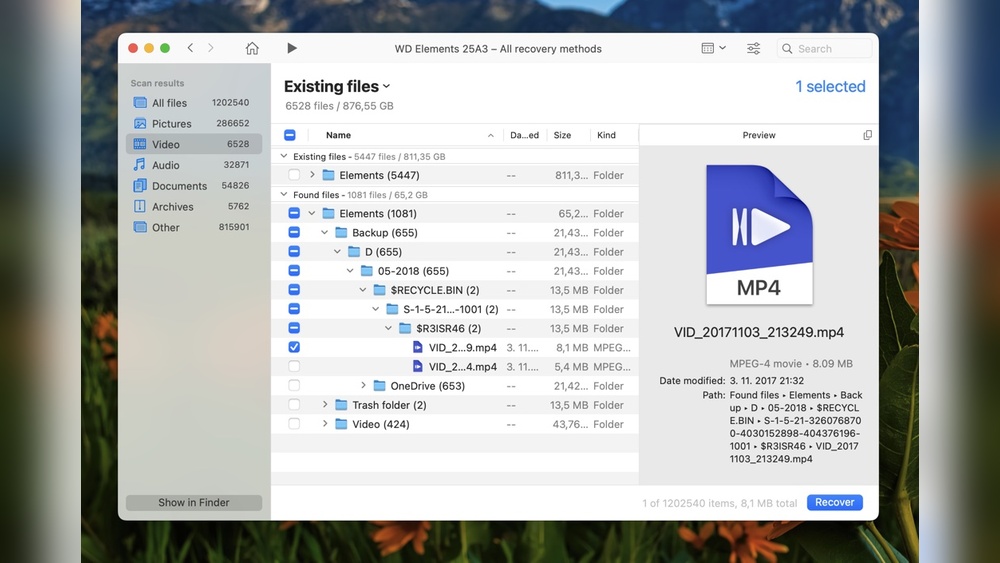Click the $RECYCLE.BIN folder icon
Screen dimensions: 1000x563
(x=379, y=289)
